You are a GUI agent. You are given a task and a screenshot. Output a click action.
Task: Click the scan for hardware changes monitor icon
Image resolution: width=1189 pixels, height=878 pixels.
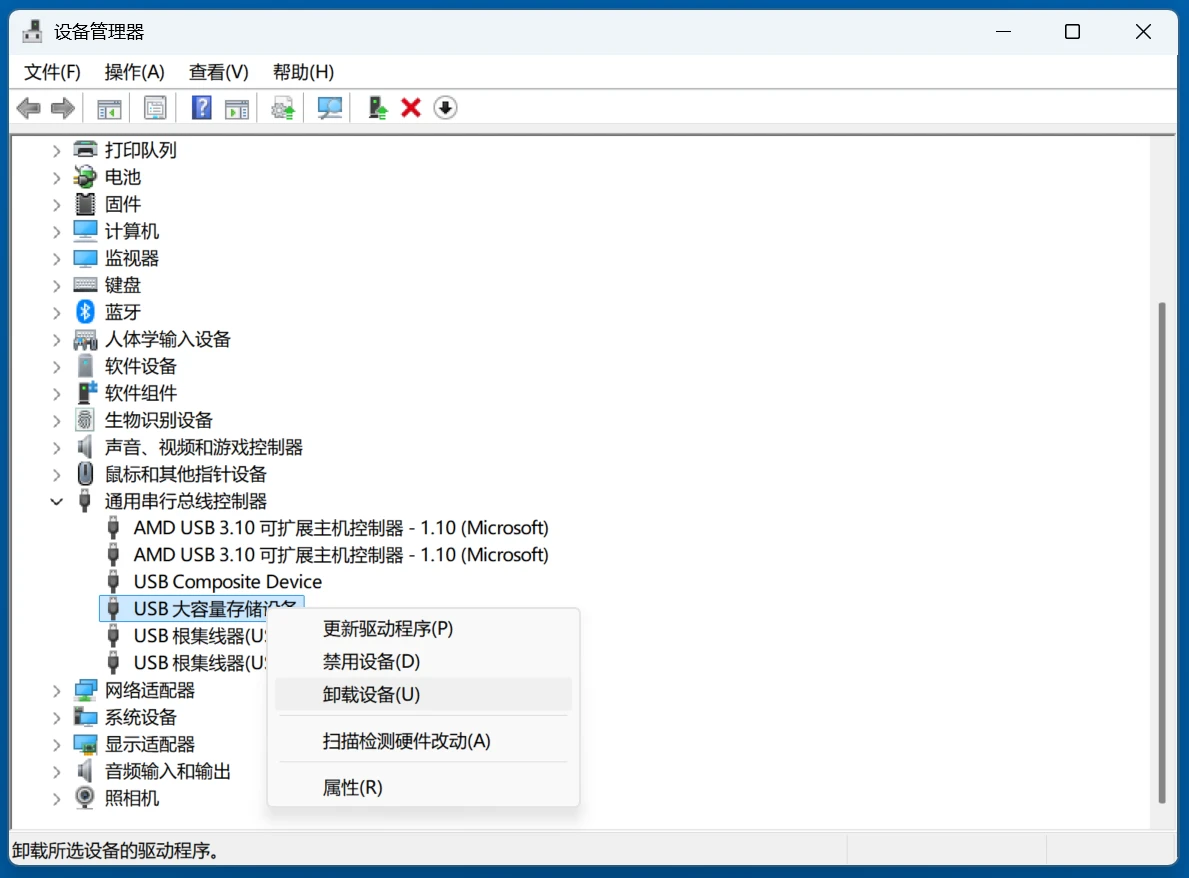coord(329,108)
